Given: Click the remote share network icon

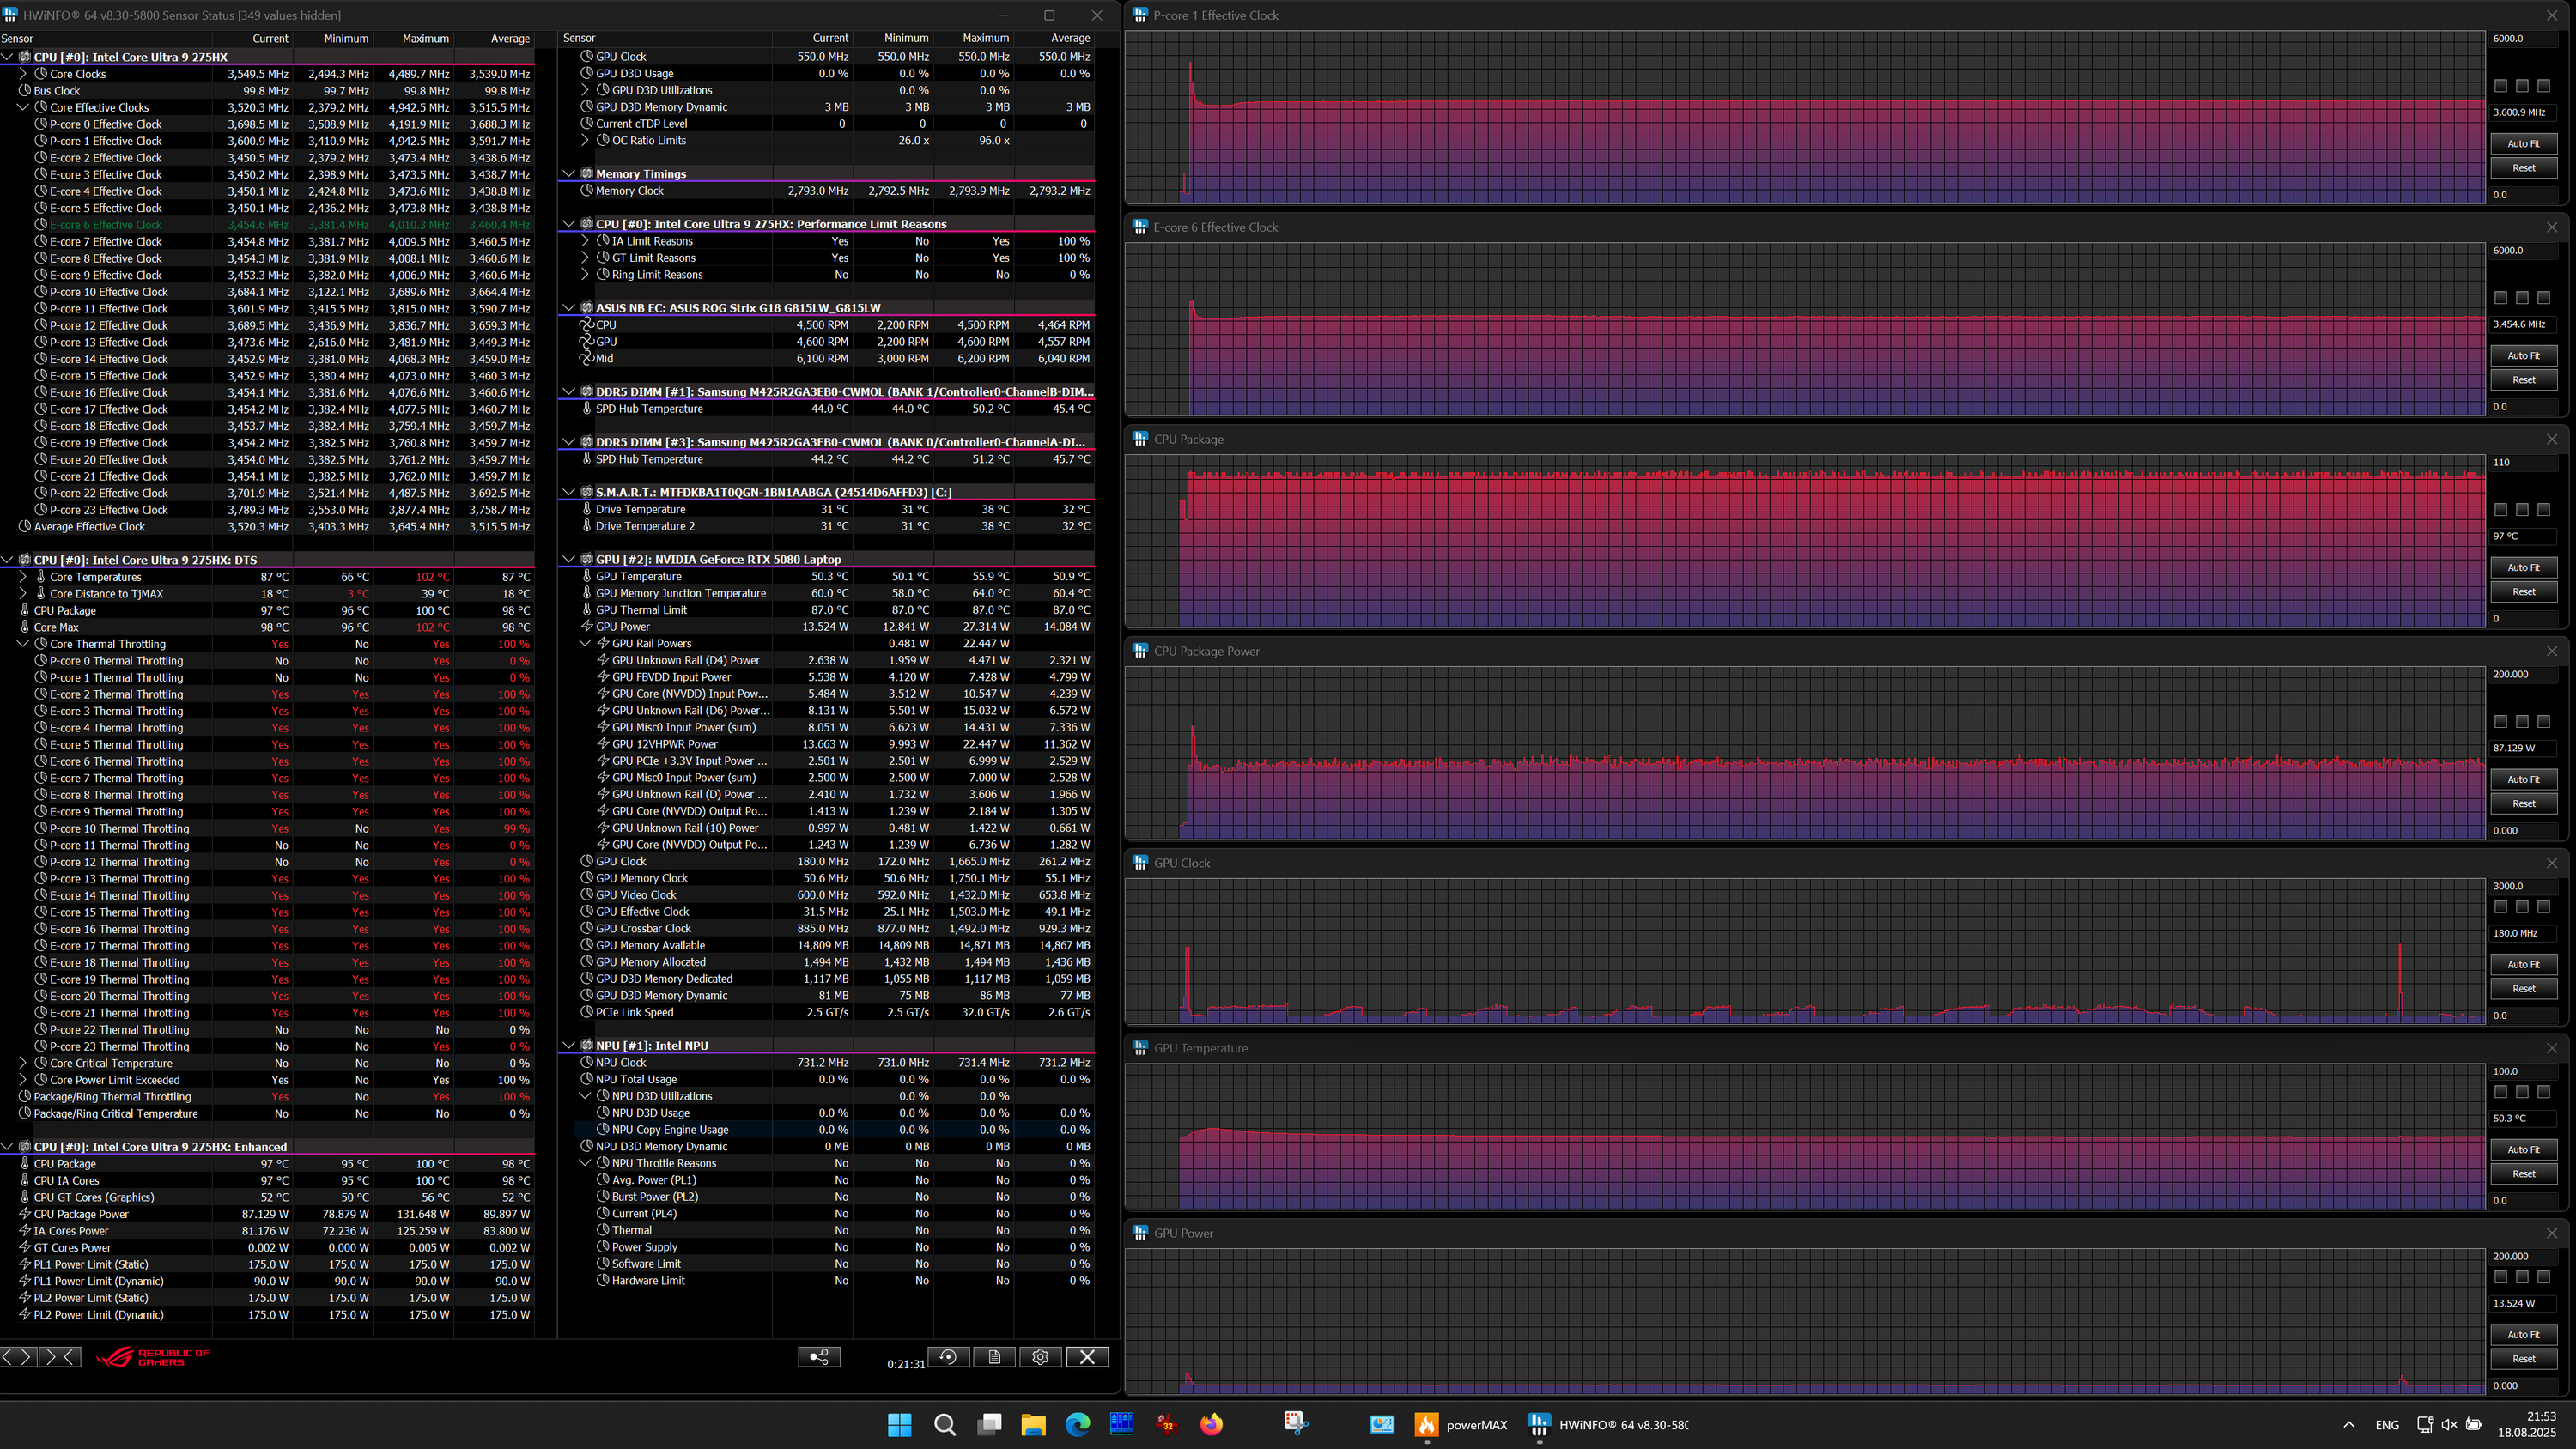Looking at the screenshot, I should pyautogui.click(x=819, y=1357).
